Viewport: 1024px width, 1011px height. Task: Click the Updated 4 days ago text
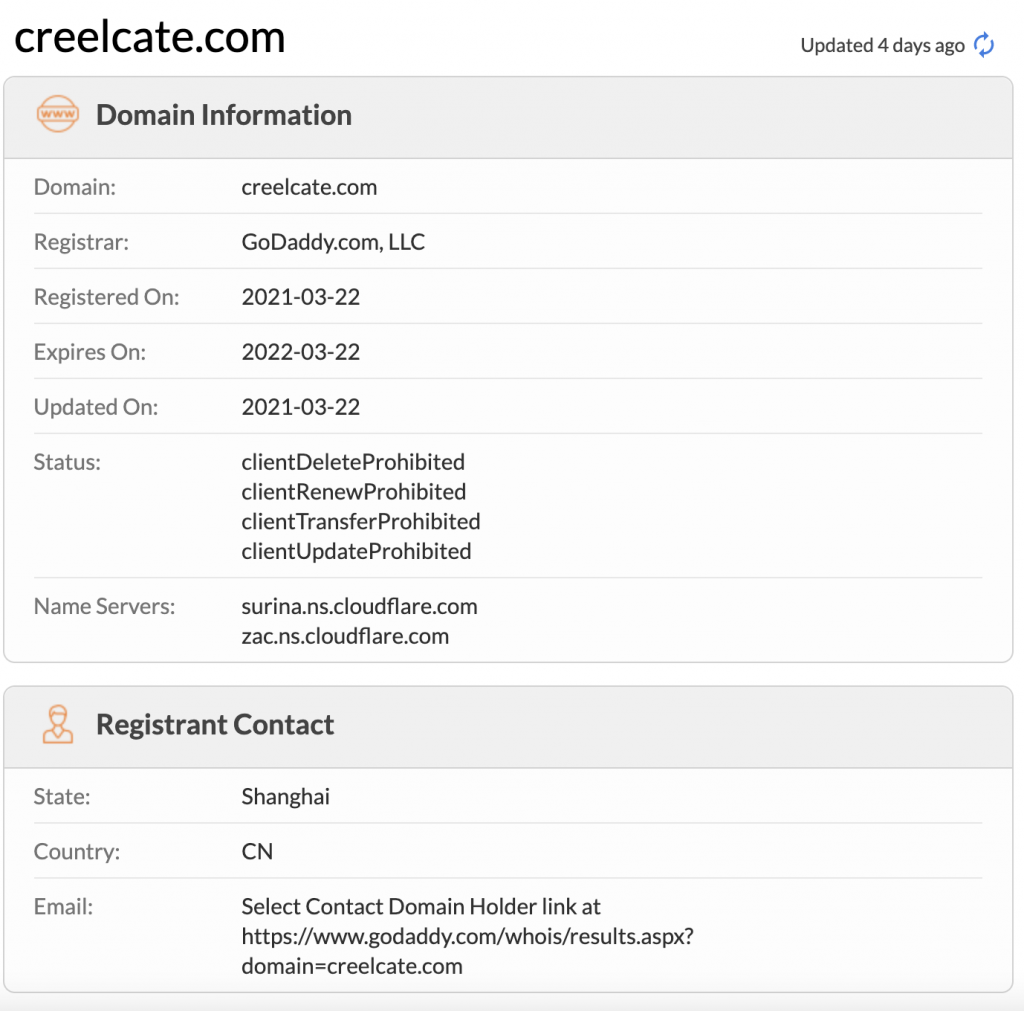(882, 45)
